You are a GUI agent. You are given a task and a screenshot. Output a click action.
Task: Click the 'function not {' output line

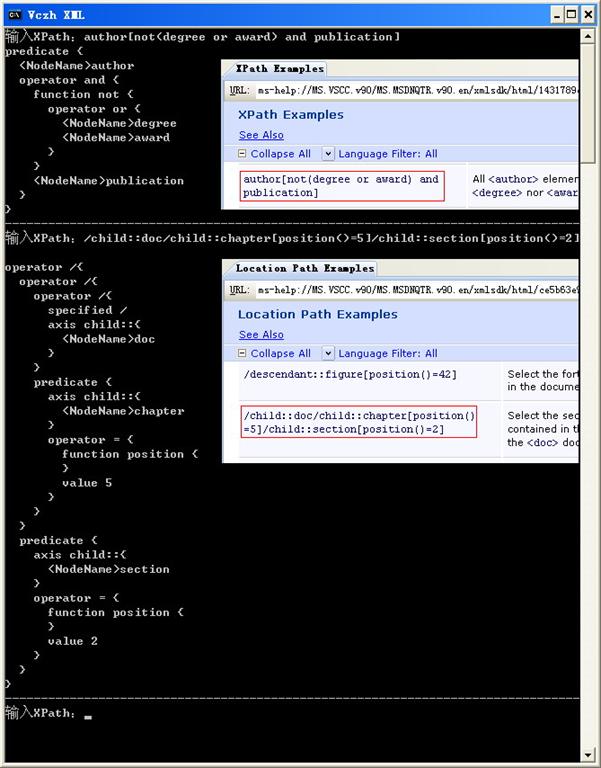click(x=83, y=94)
